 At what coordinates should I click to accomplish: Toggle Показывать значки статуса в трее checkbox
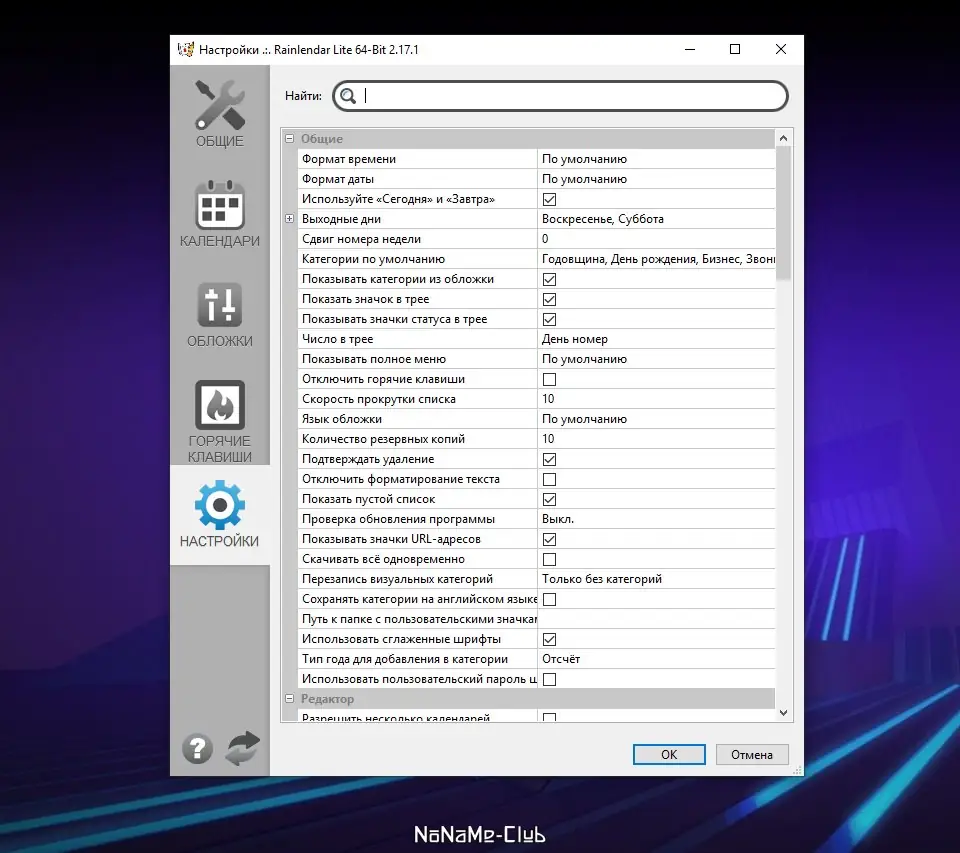(x=549, y=320)
